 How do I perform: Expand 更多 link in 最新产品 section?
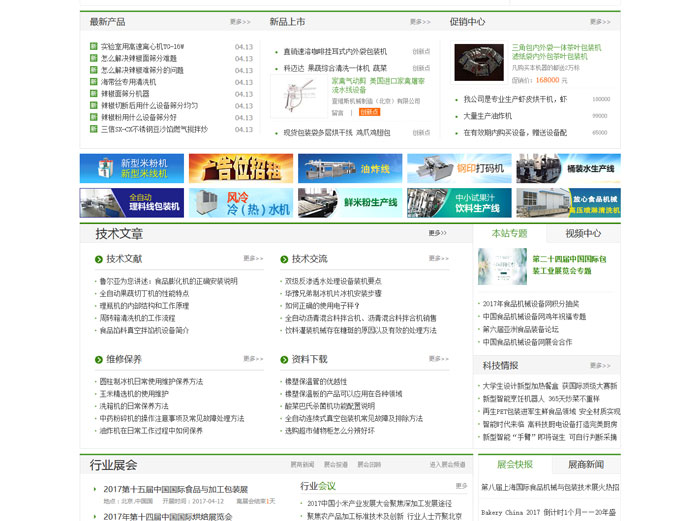[x=240, y=21]
